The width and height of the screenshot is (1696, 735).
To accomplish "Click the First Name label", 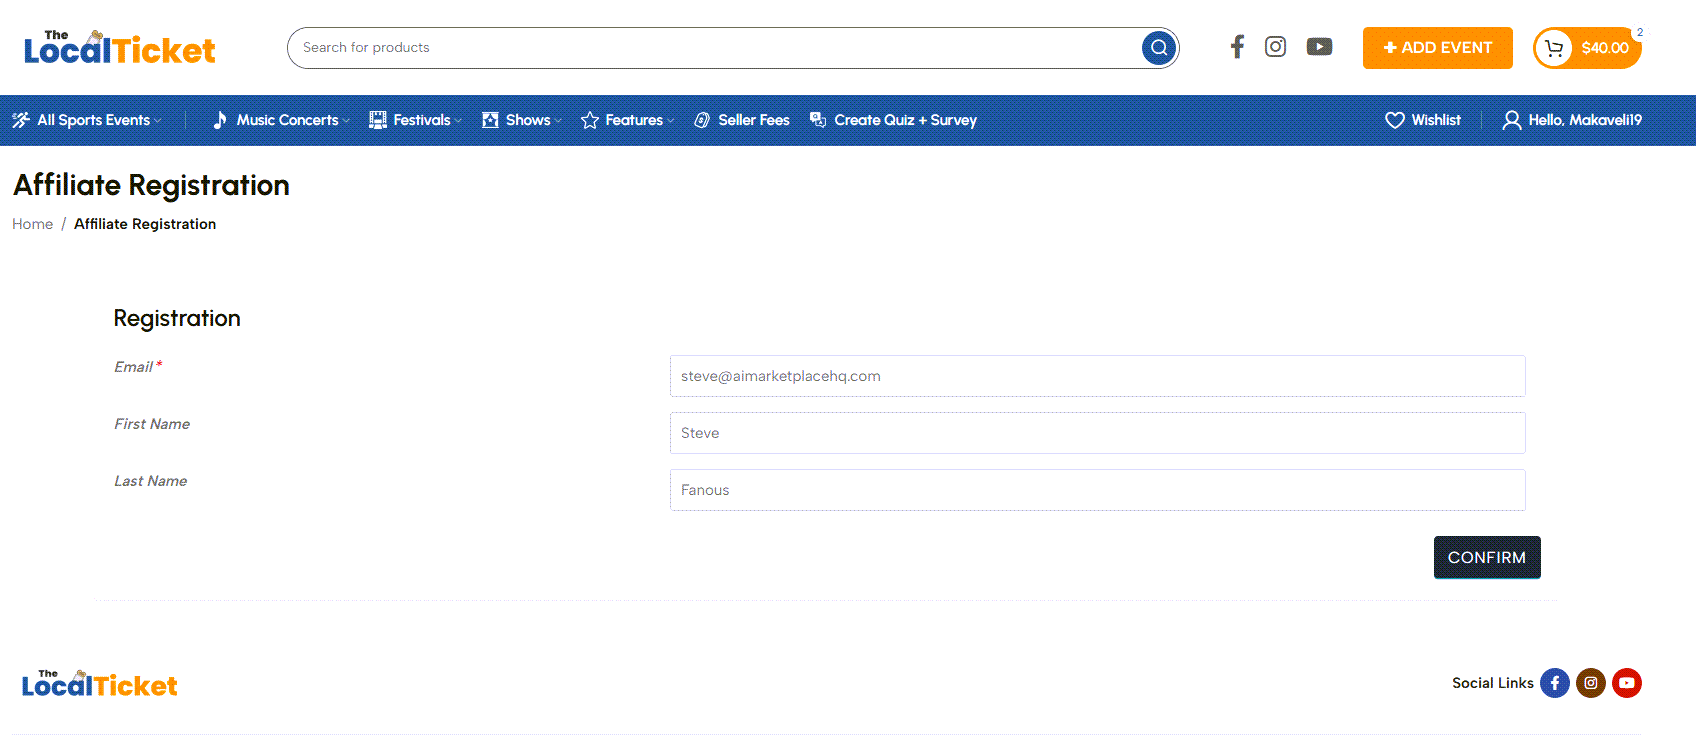I will pyautogui.click(x=152, y=424).
